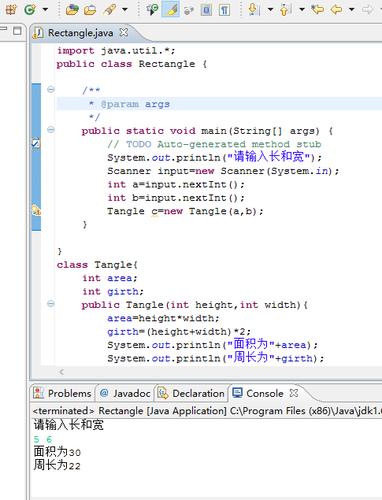Click the 'class Tangle{' line
This screenshot has height=500, width=382.
point(97,265)
